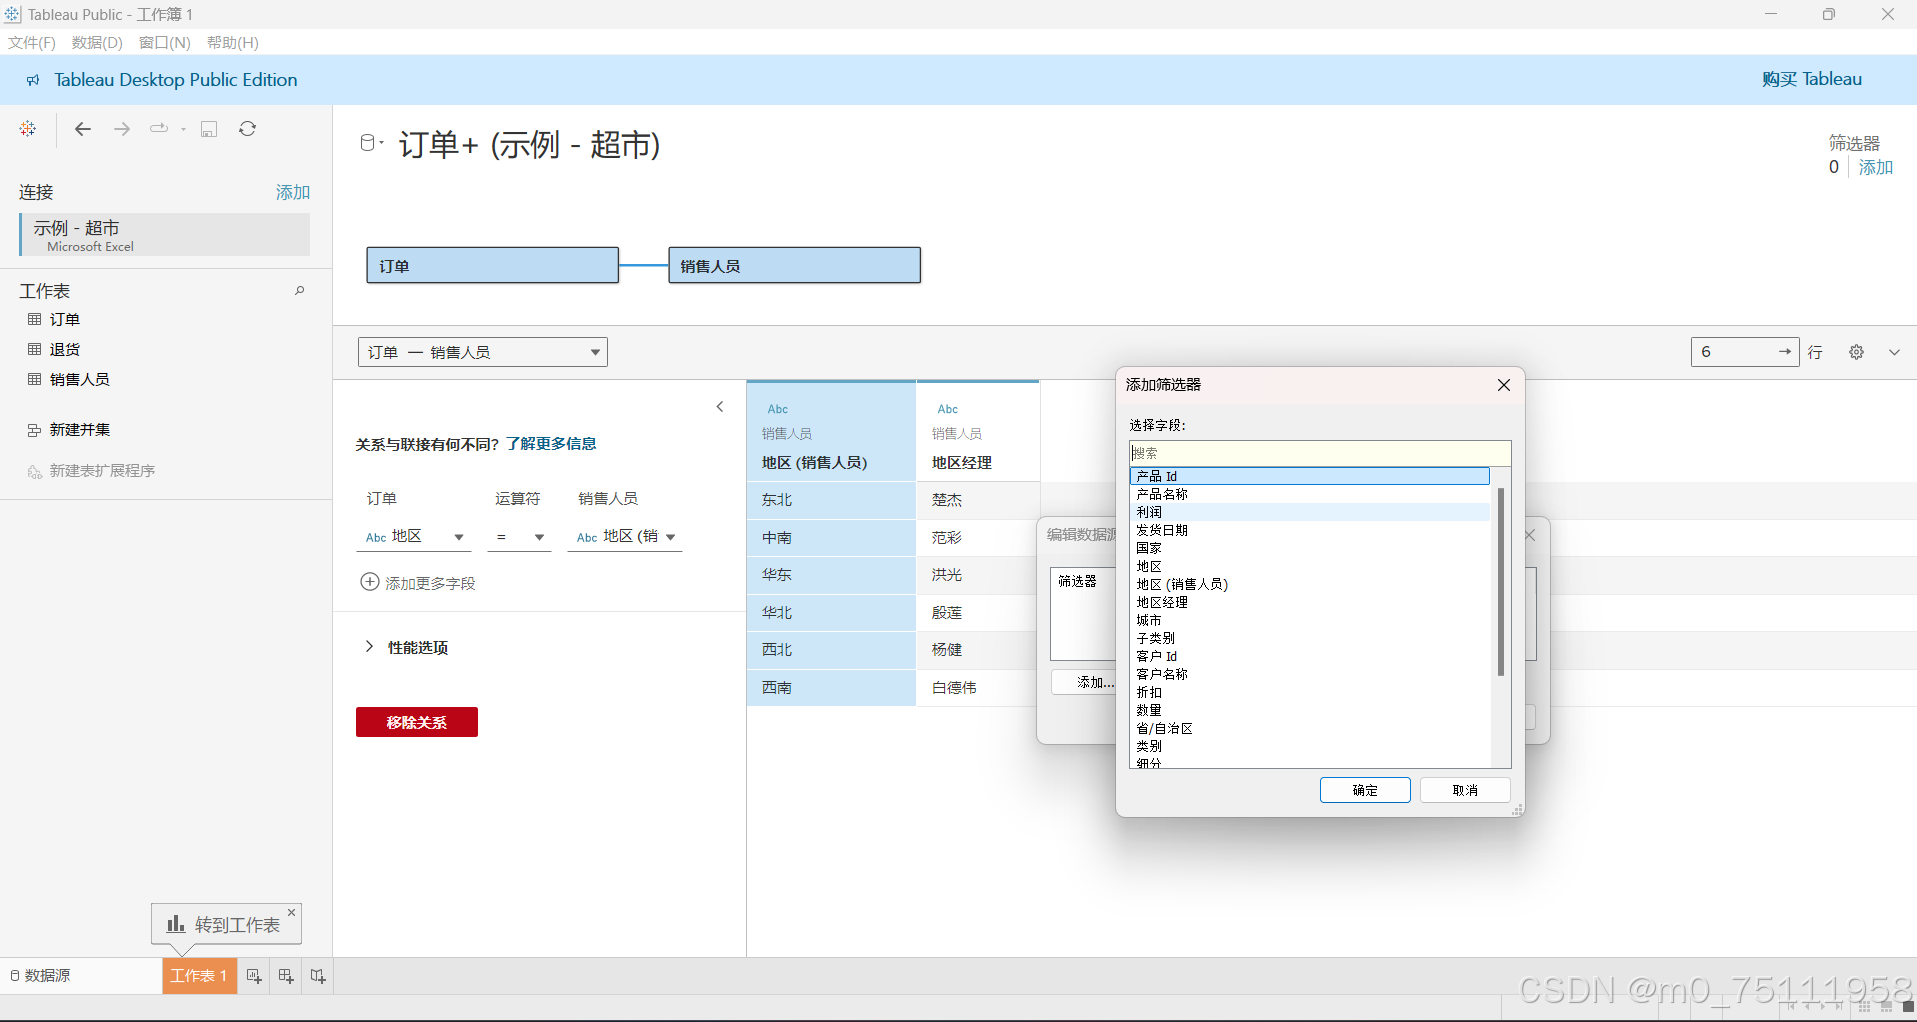Select 客户名称 in the field list
Viewport: 1917px width, 1022px height.
(x=1310, y=674)
